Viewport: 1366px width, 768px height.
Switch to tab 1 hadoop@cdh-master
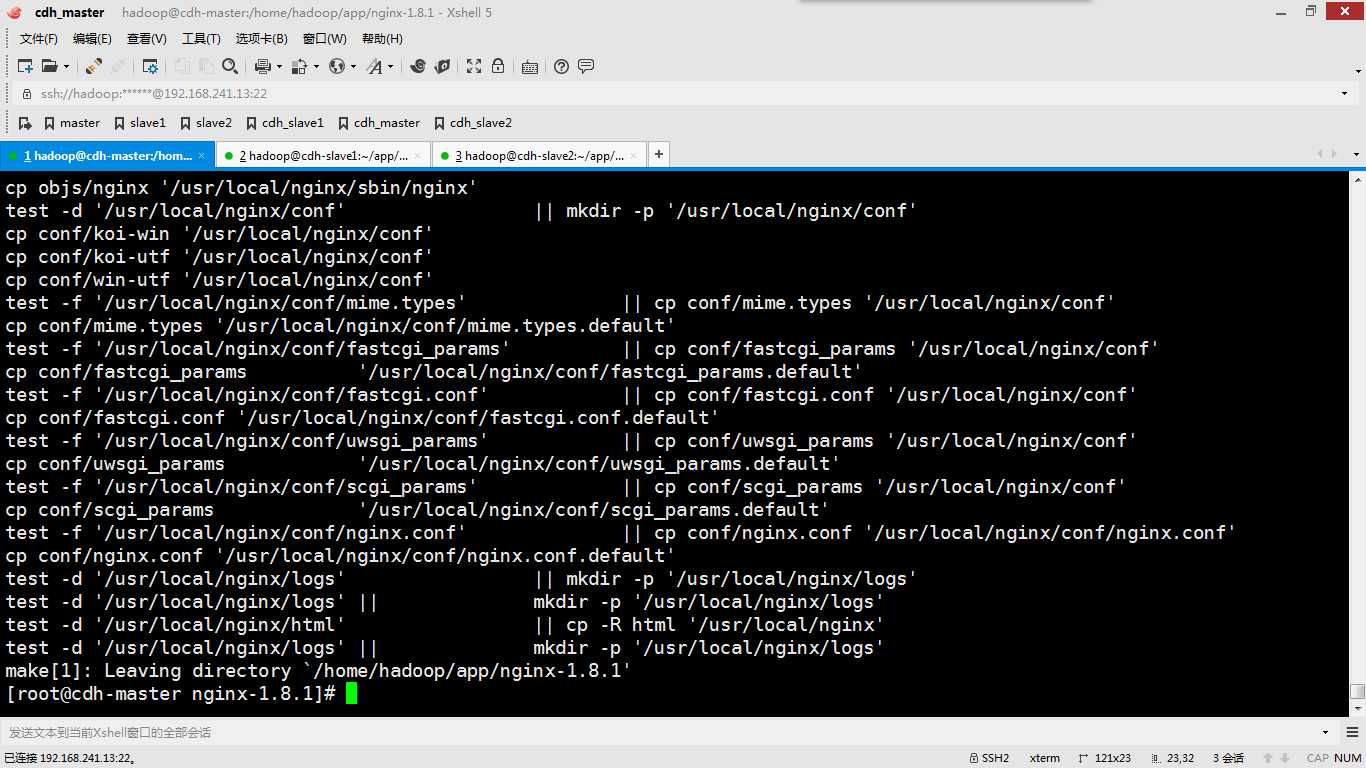(107, 155)
